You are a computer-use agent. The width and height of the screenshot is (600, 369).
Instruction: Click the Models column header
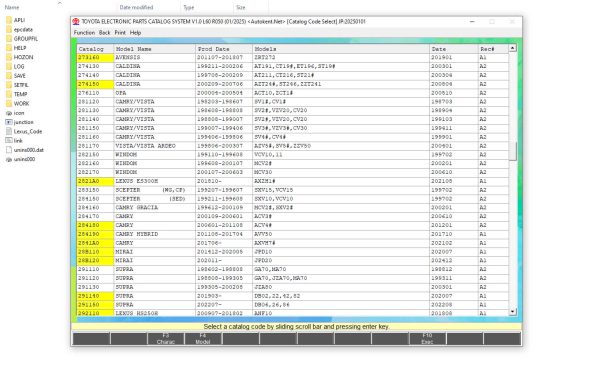[341, 49]
